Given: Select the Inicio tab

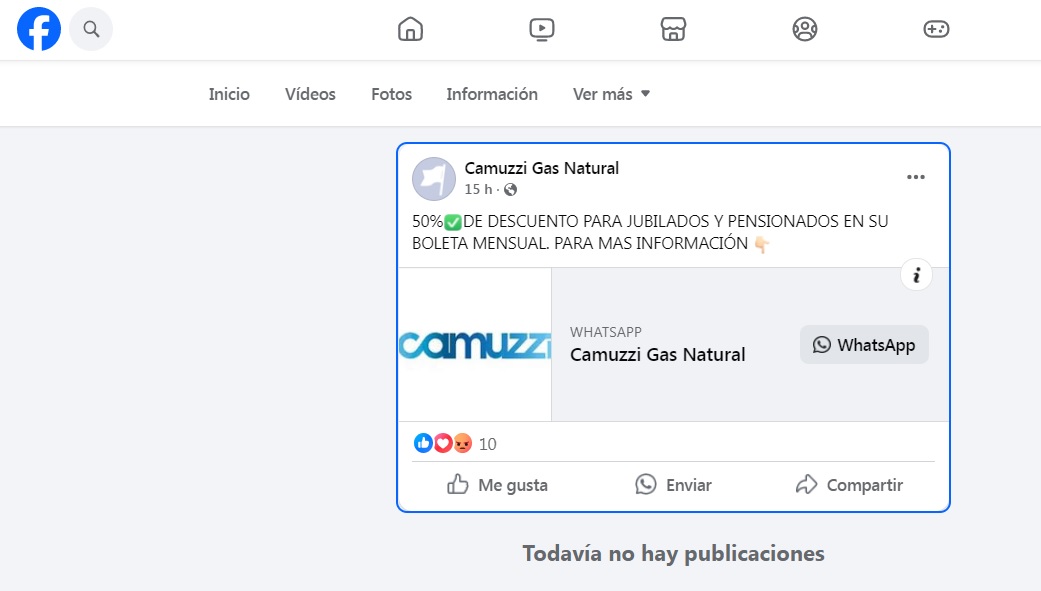Looking at the screenshot, I should [229, 94].
